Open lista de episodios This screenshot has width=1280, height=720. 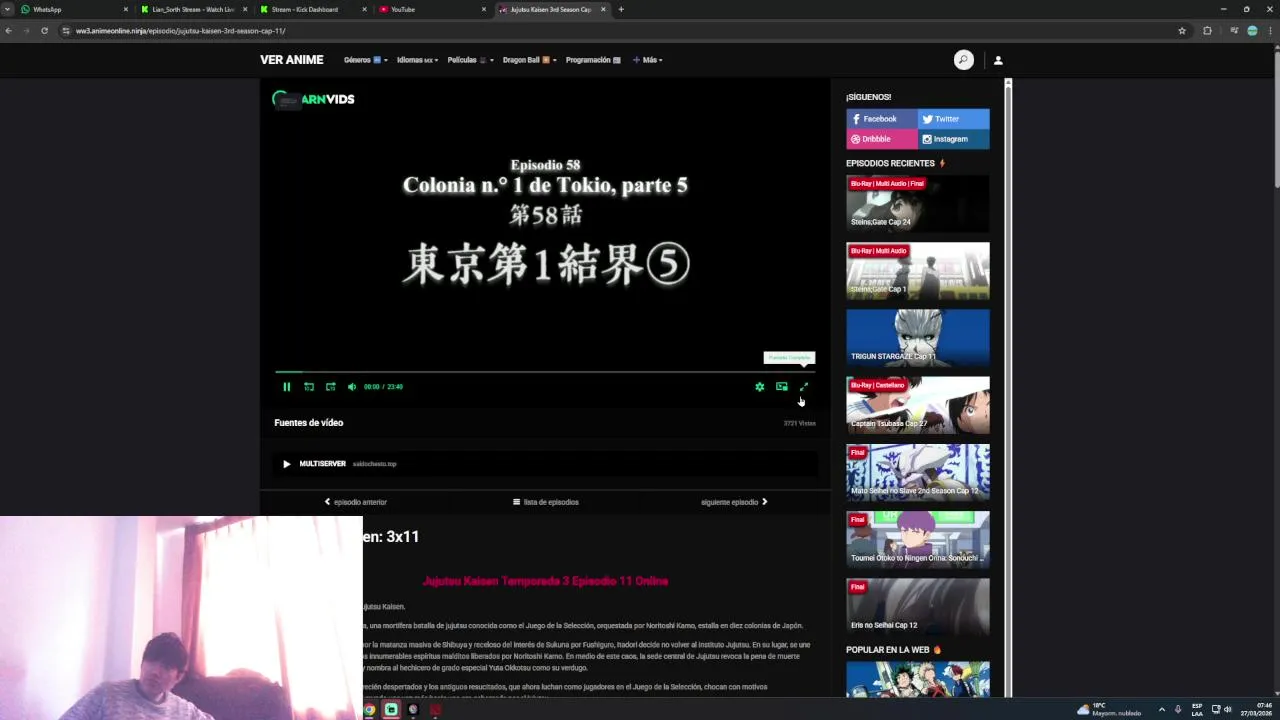[546, 502]
